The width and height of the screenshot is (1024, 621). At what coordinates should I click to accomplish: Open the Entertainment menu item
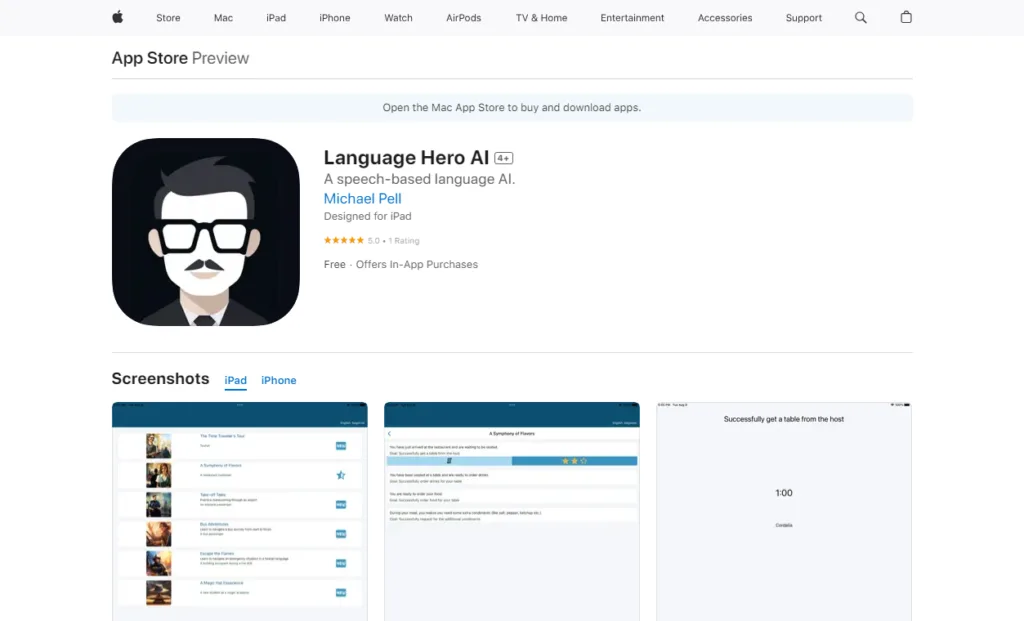pyautogui.click(x=632, y=18)
